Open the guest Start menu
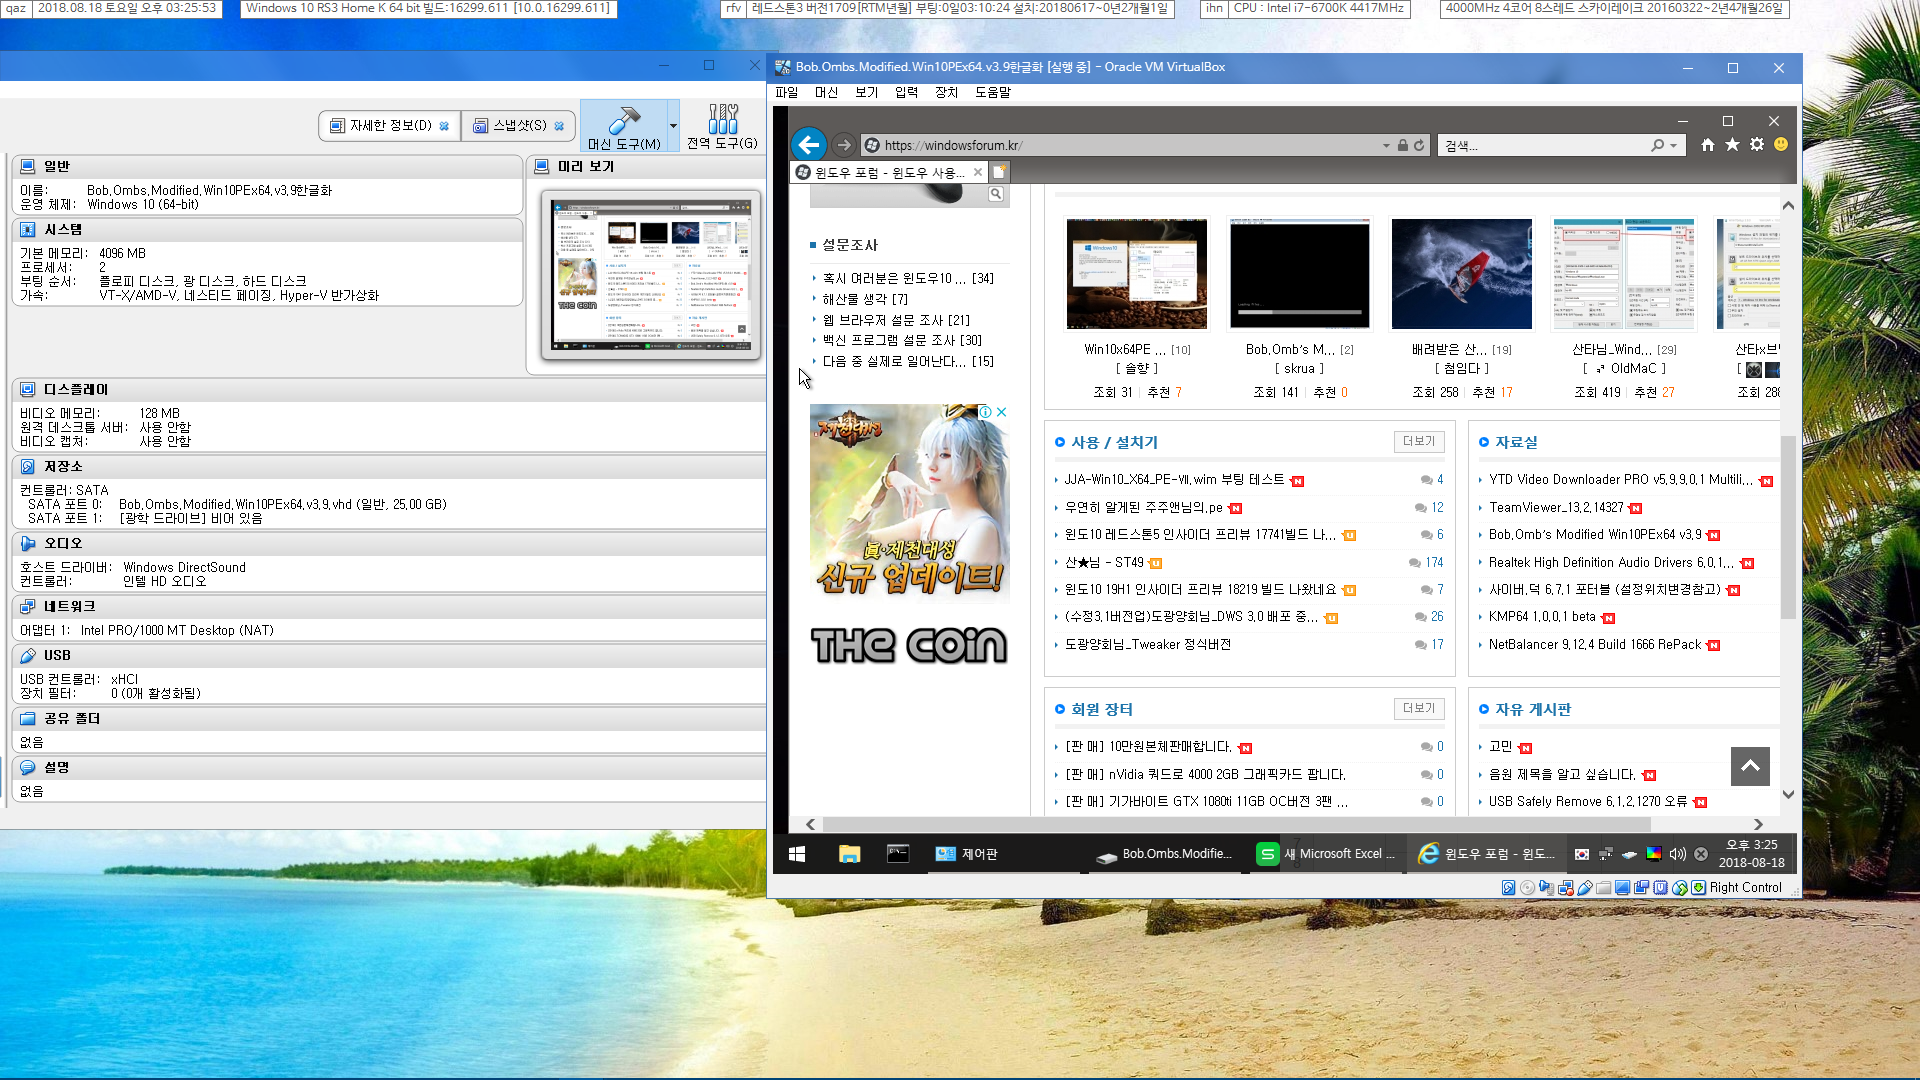Screen dimensions: 1920x1080 point(797,854)
